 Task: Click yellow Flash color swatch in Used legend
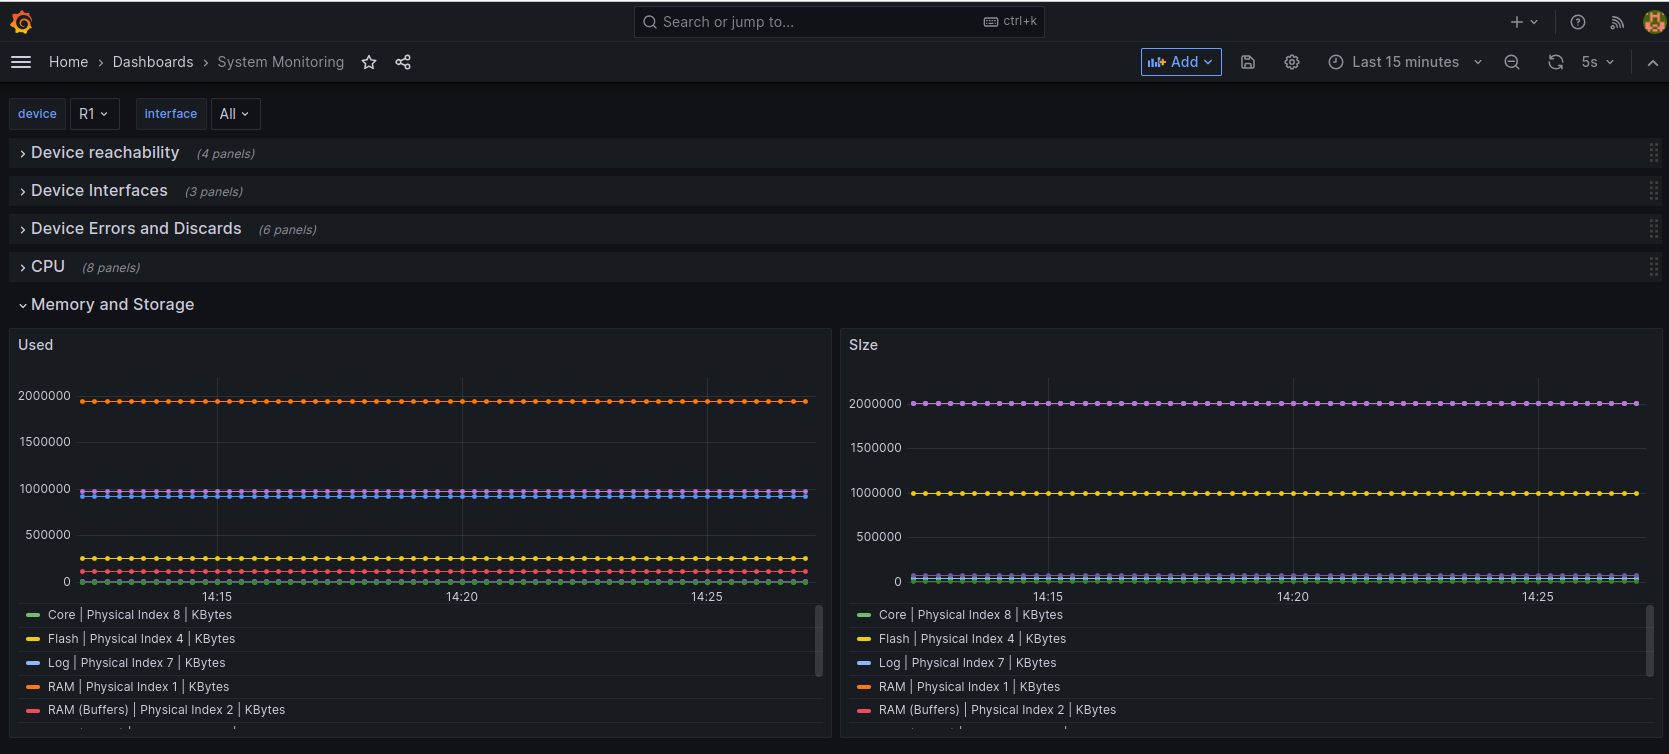(x=33, y=639)
